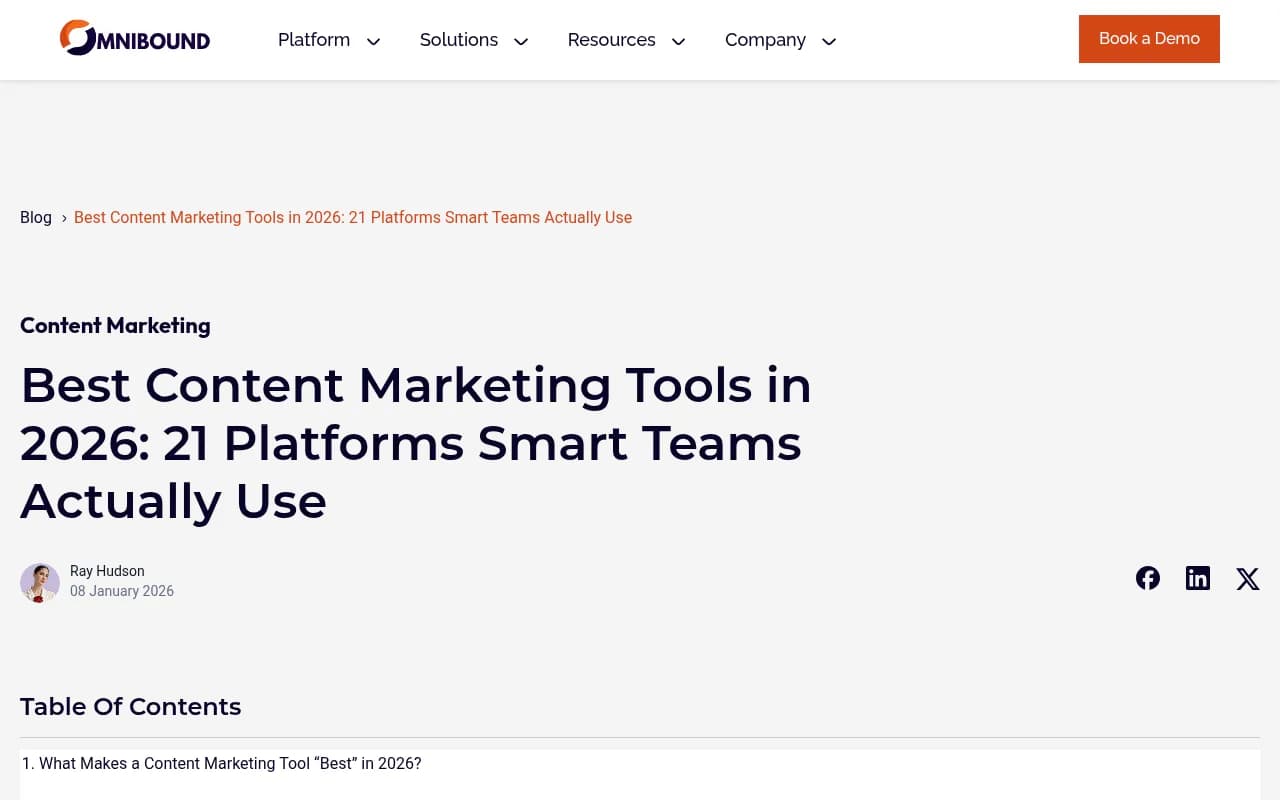Expand the Platform dropdown chevron
Image resolution: width=1280 pixels, height=800 pixels.
[373, 42]
